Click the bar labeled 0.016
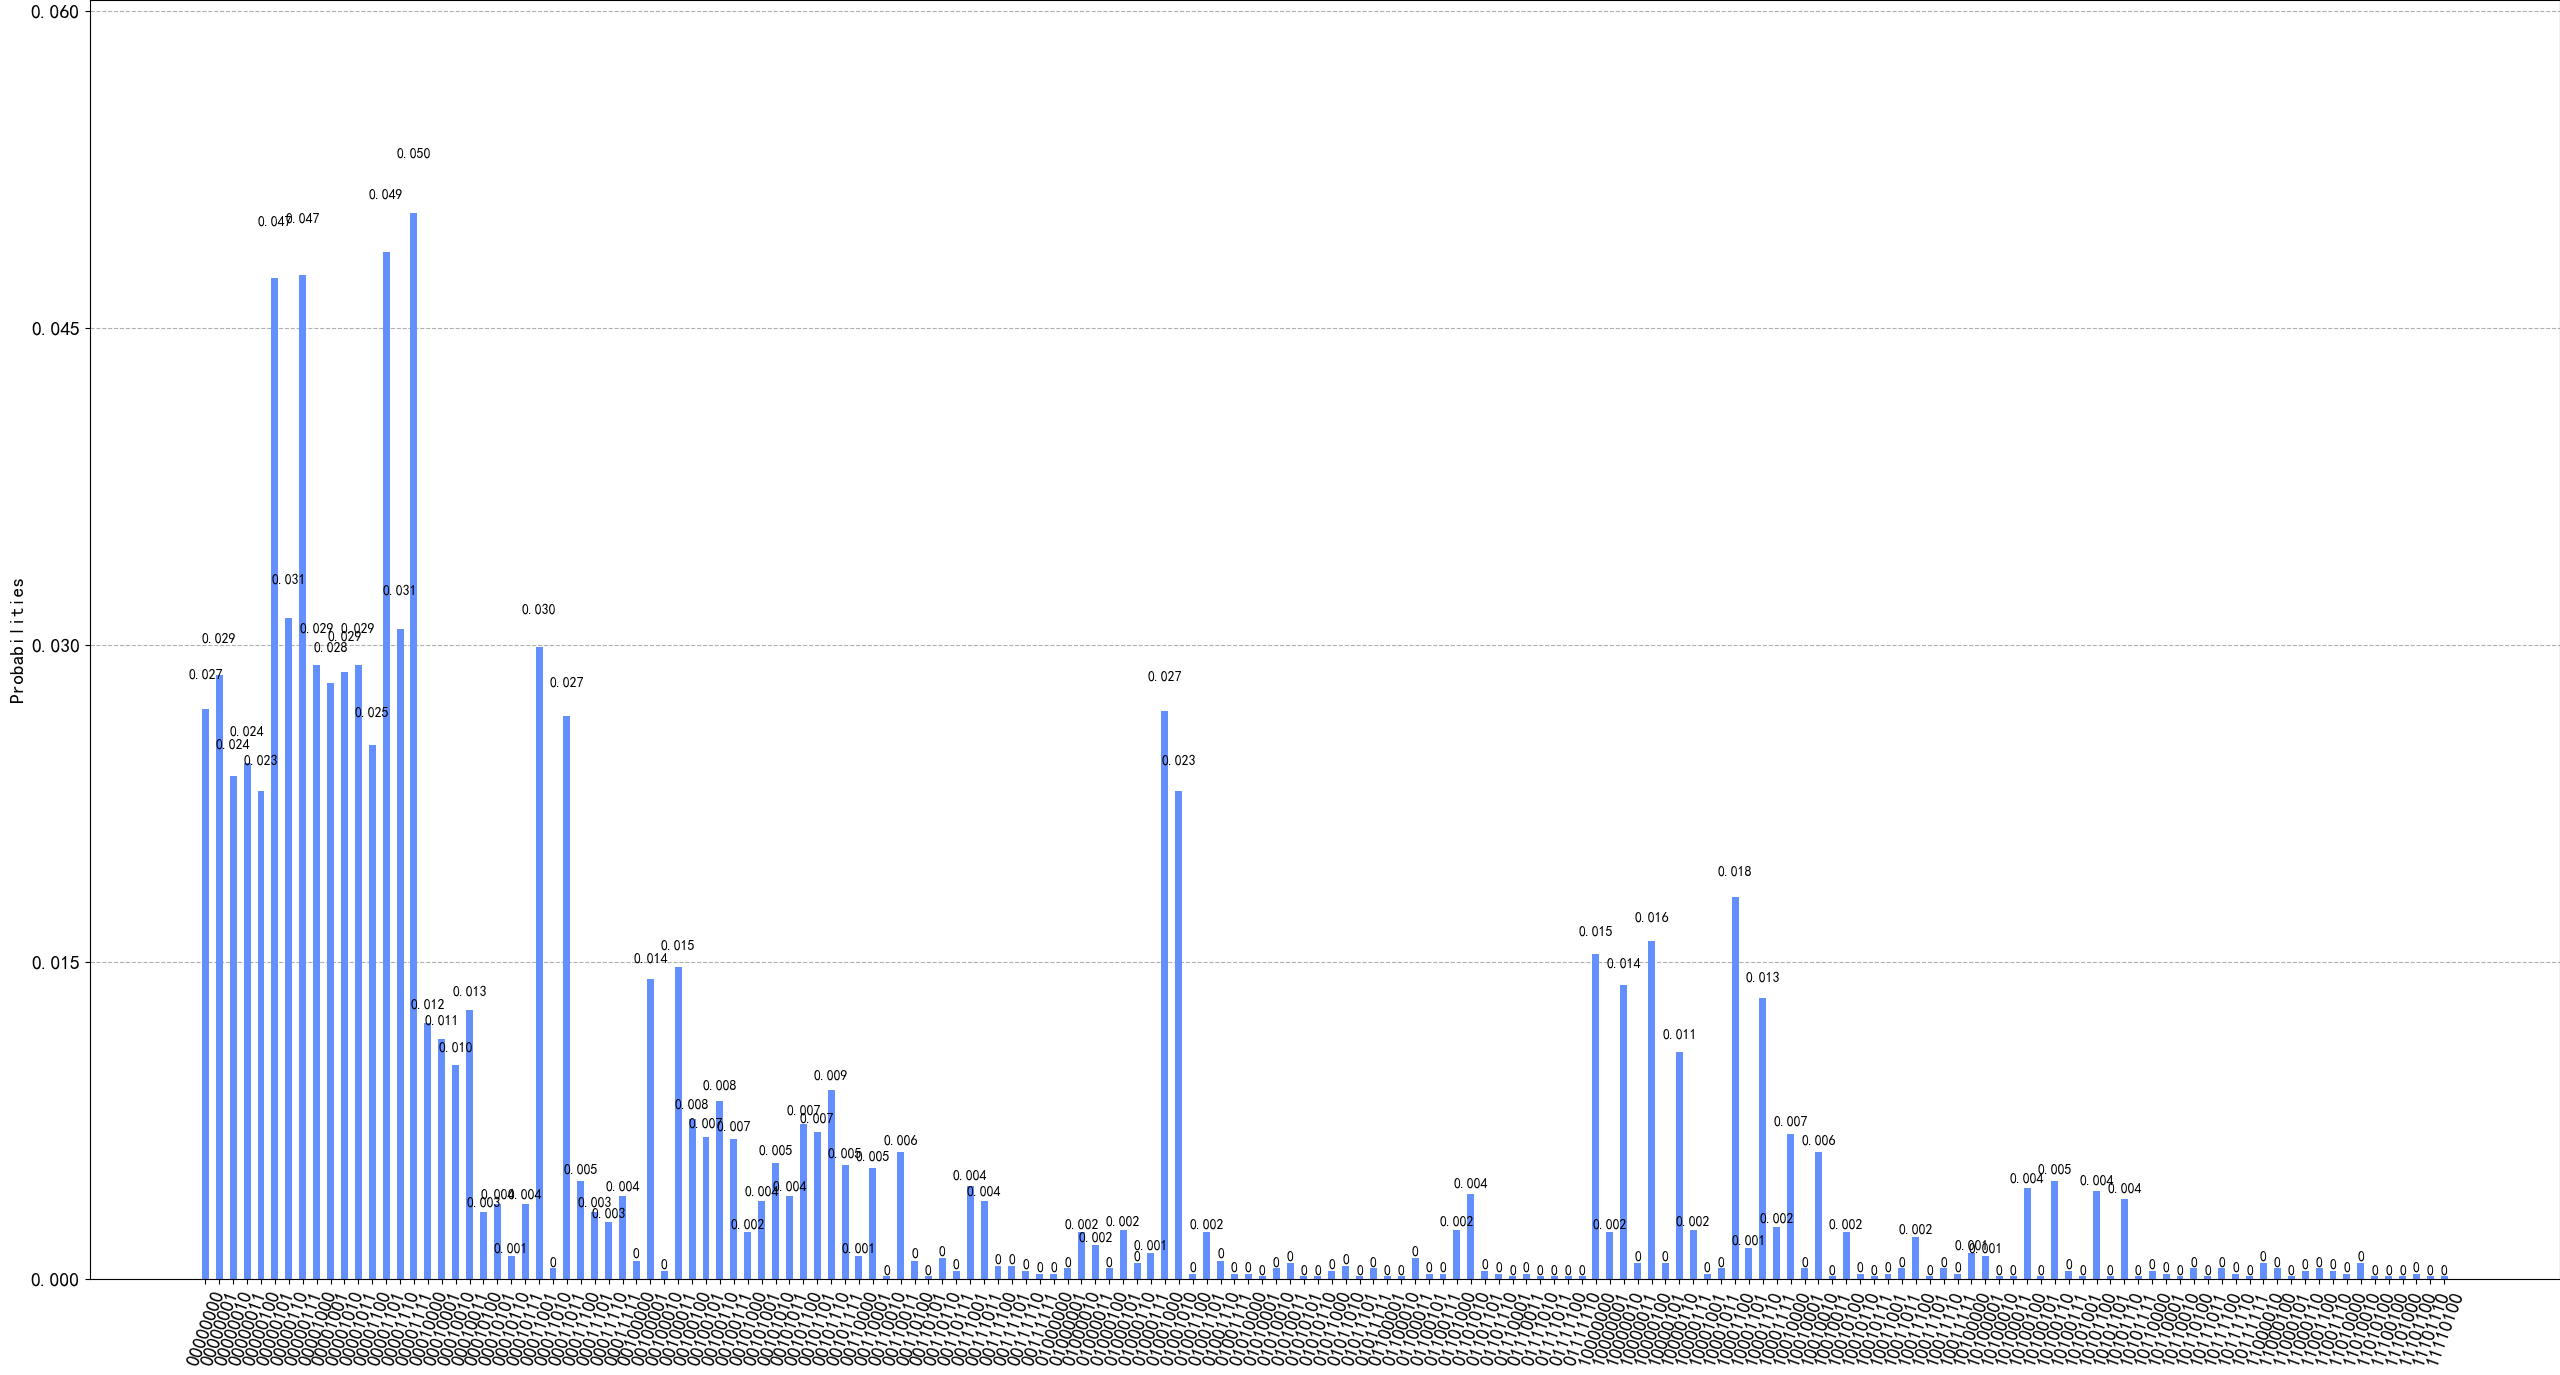Image resolution: width=2560 pixels, height=1375 pixels. click(x=1651, y=1109)
